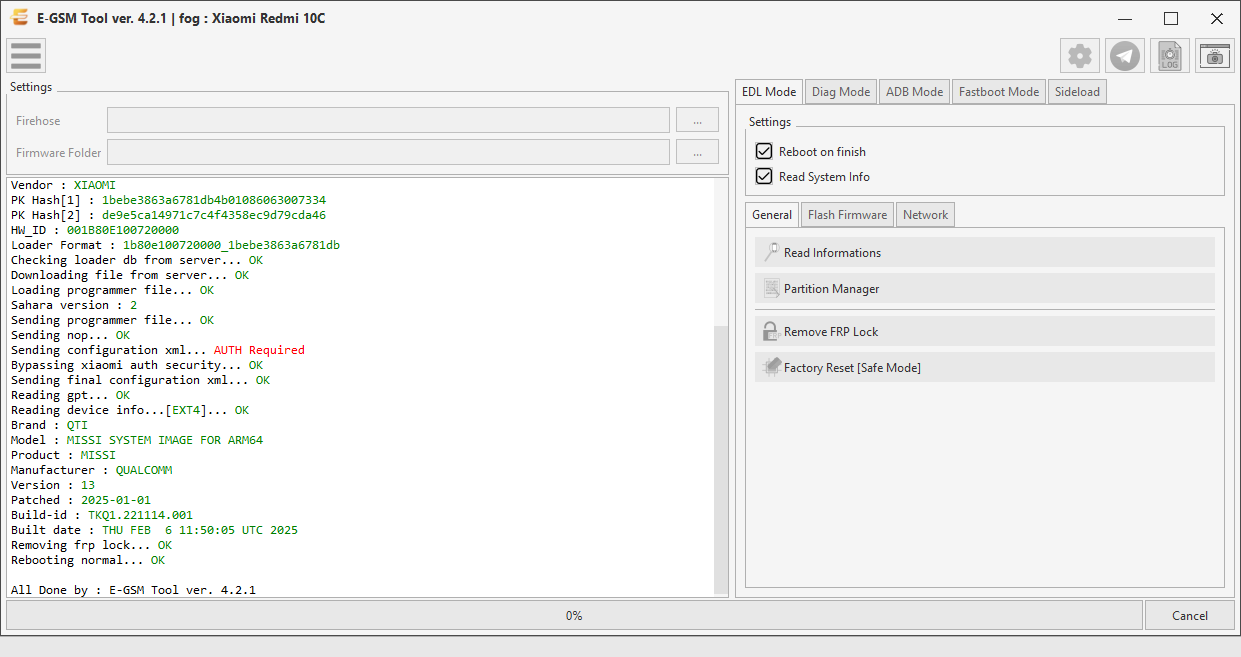Click the Partition Manager icon
The height and width of the screenshot is (657, 1241).
point(771,288)
